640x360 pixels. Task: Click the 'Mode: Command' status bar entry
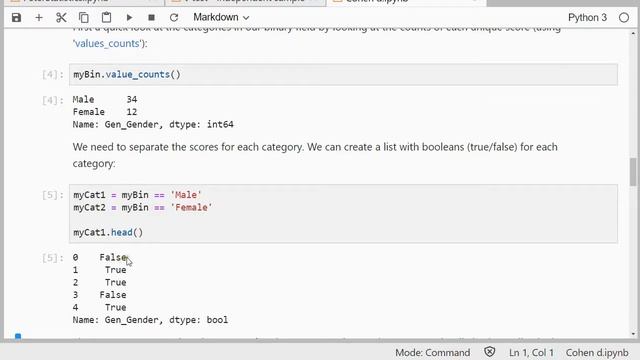tap(433, 353)
